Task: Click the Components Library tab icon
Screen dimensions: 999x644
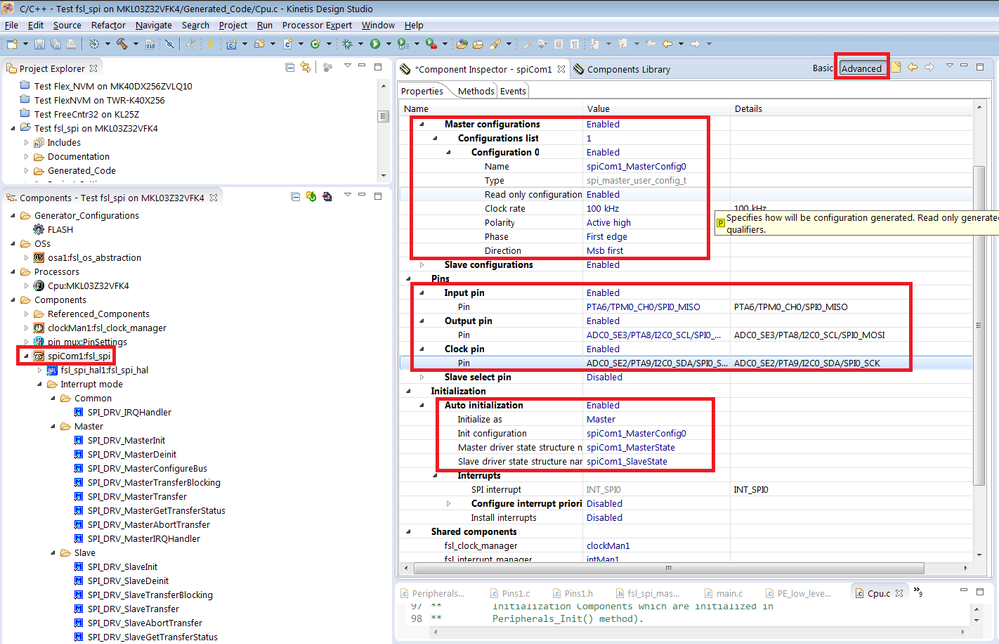Action: pos(579,69)
